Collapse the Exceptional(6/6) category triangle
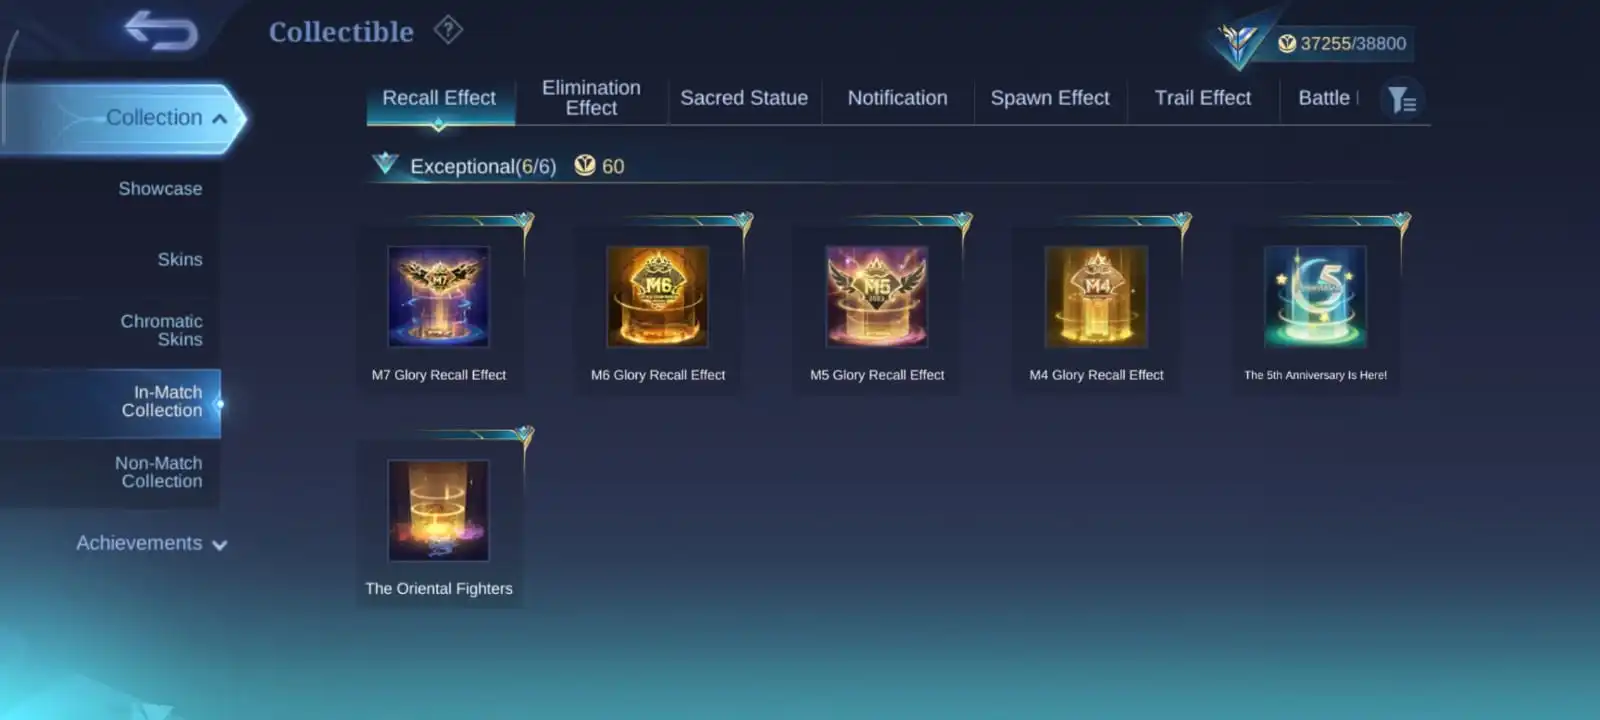1600x720 pixels. [385, 164]
